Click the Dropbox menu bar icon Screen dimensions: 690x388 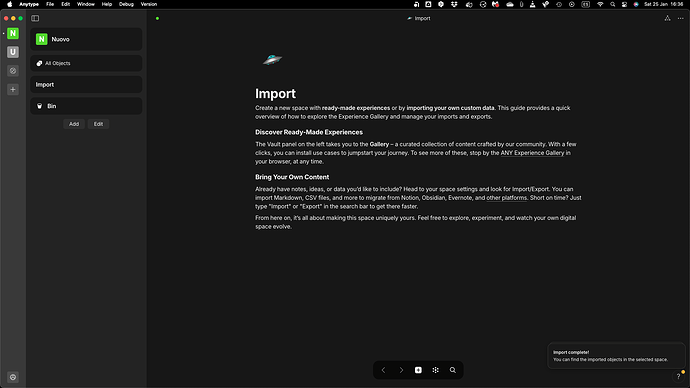click(454, 4)
